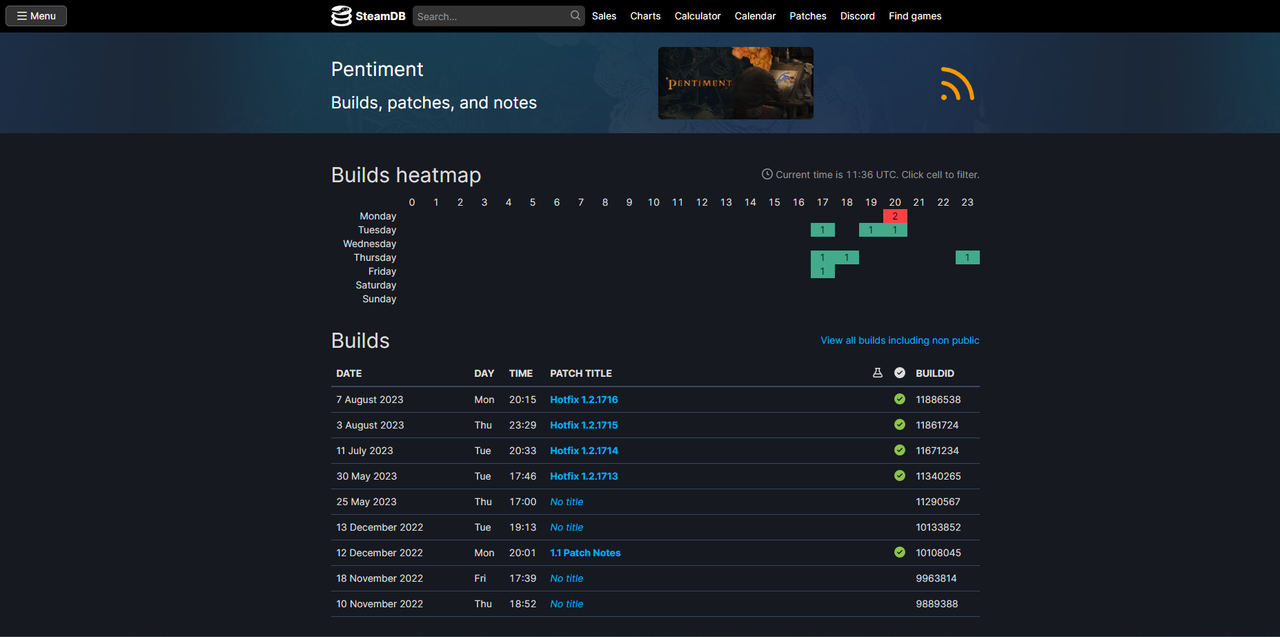The height and width of the screenshot is (637, 1280).
Task: Open Hotfix 1.2.1714 patch notes
Action: (x=584, y=450)
